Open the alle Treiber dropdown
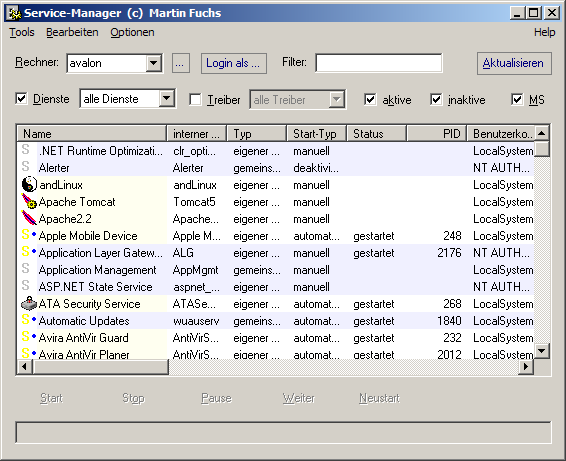The image size is (566, 461). [x=336, y=99]
